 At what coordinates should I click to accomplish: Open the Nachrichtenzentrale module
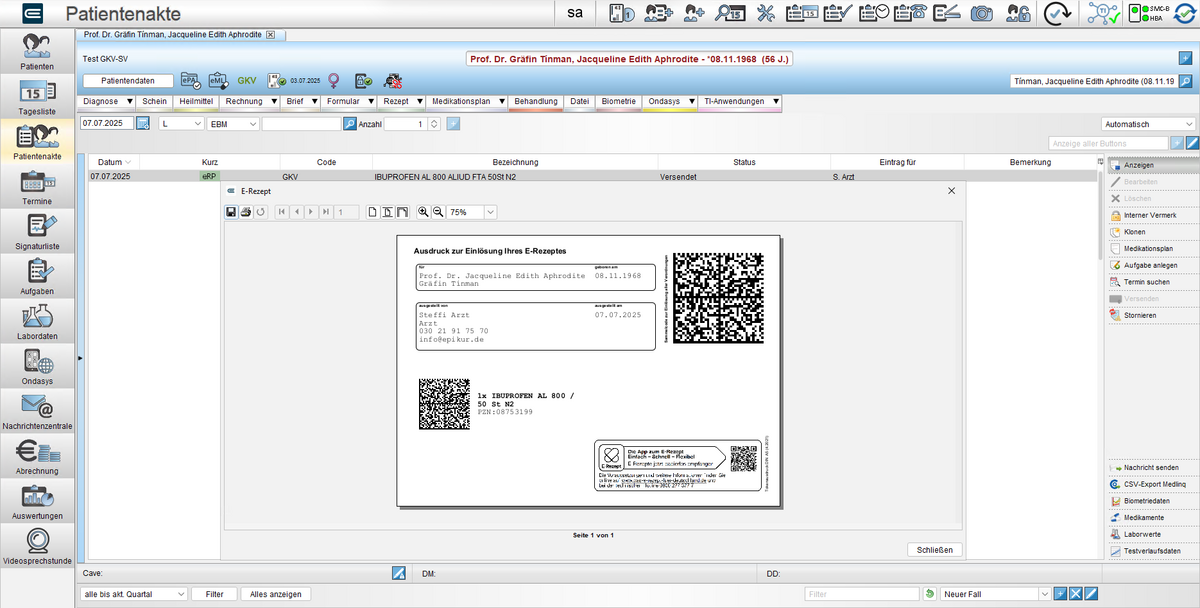coord(37,412)
